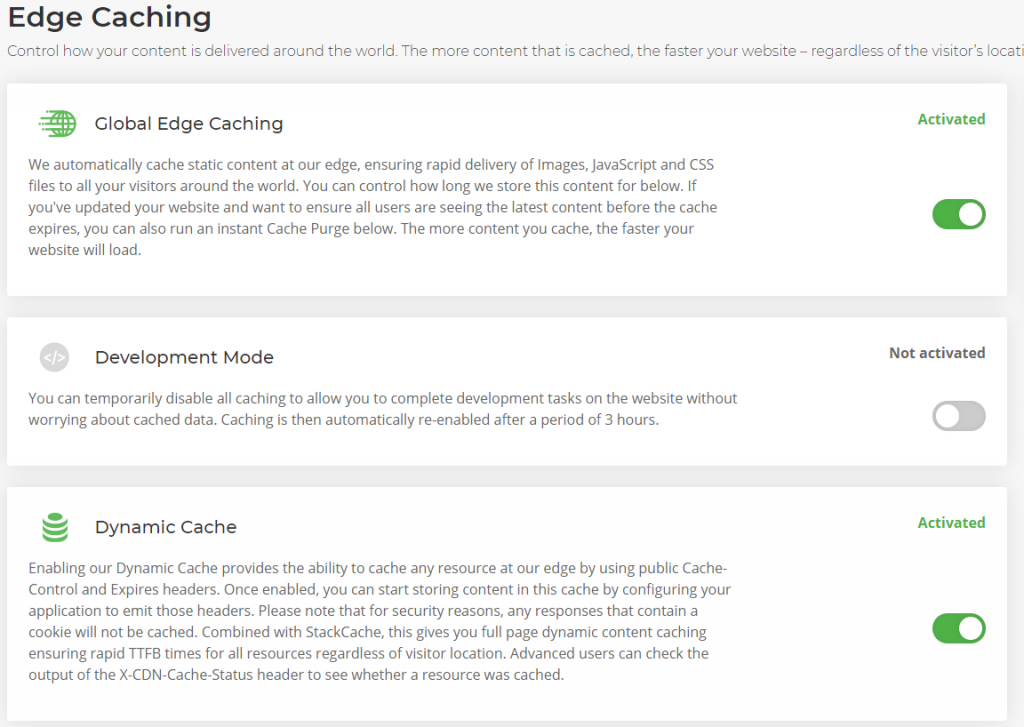
Task: Turn off the Dynamic Cache switch
Action: (959, 628)
